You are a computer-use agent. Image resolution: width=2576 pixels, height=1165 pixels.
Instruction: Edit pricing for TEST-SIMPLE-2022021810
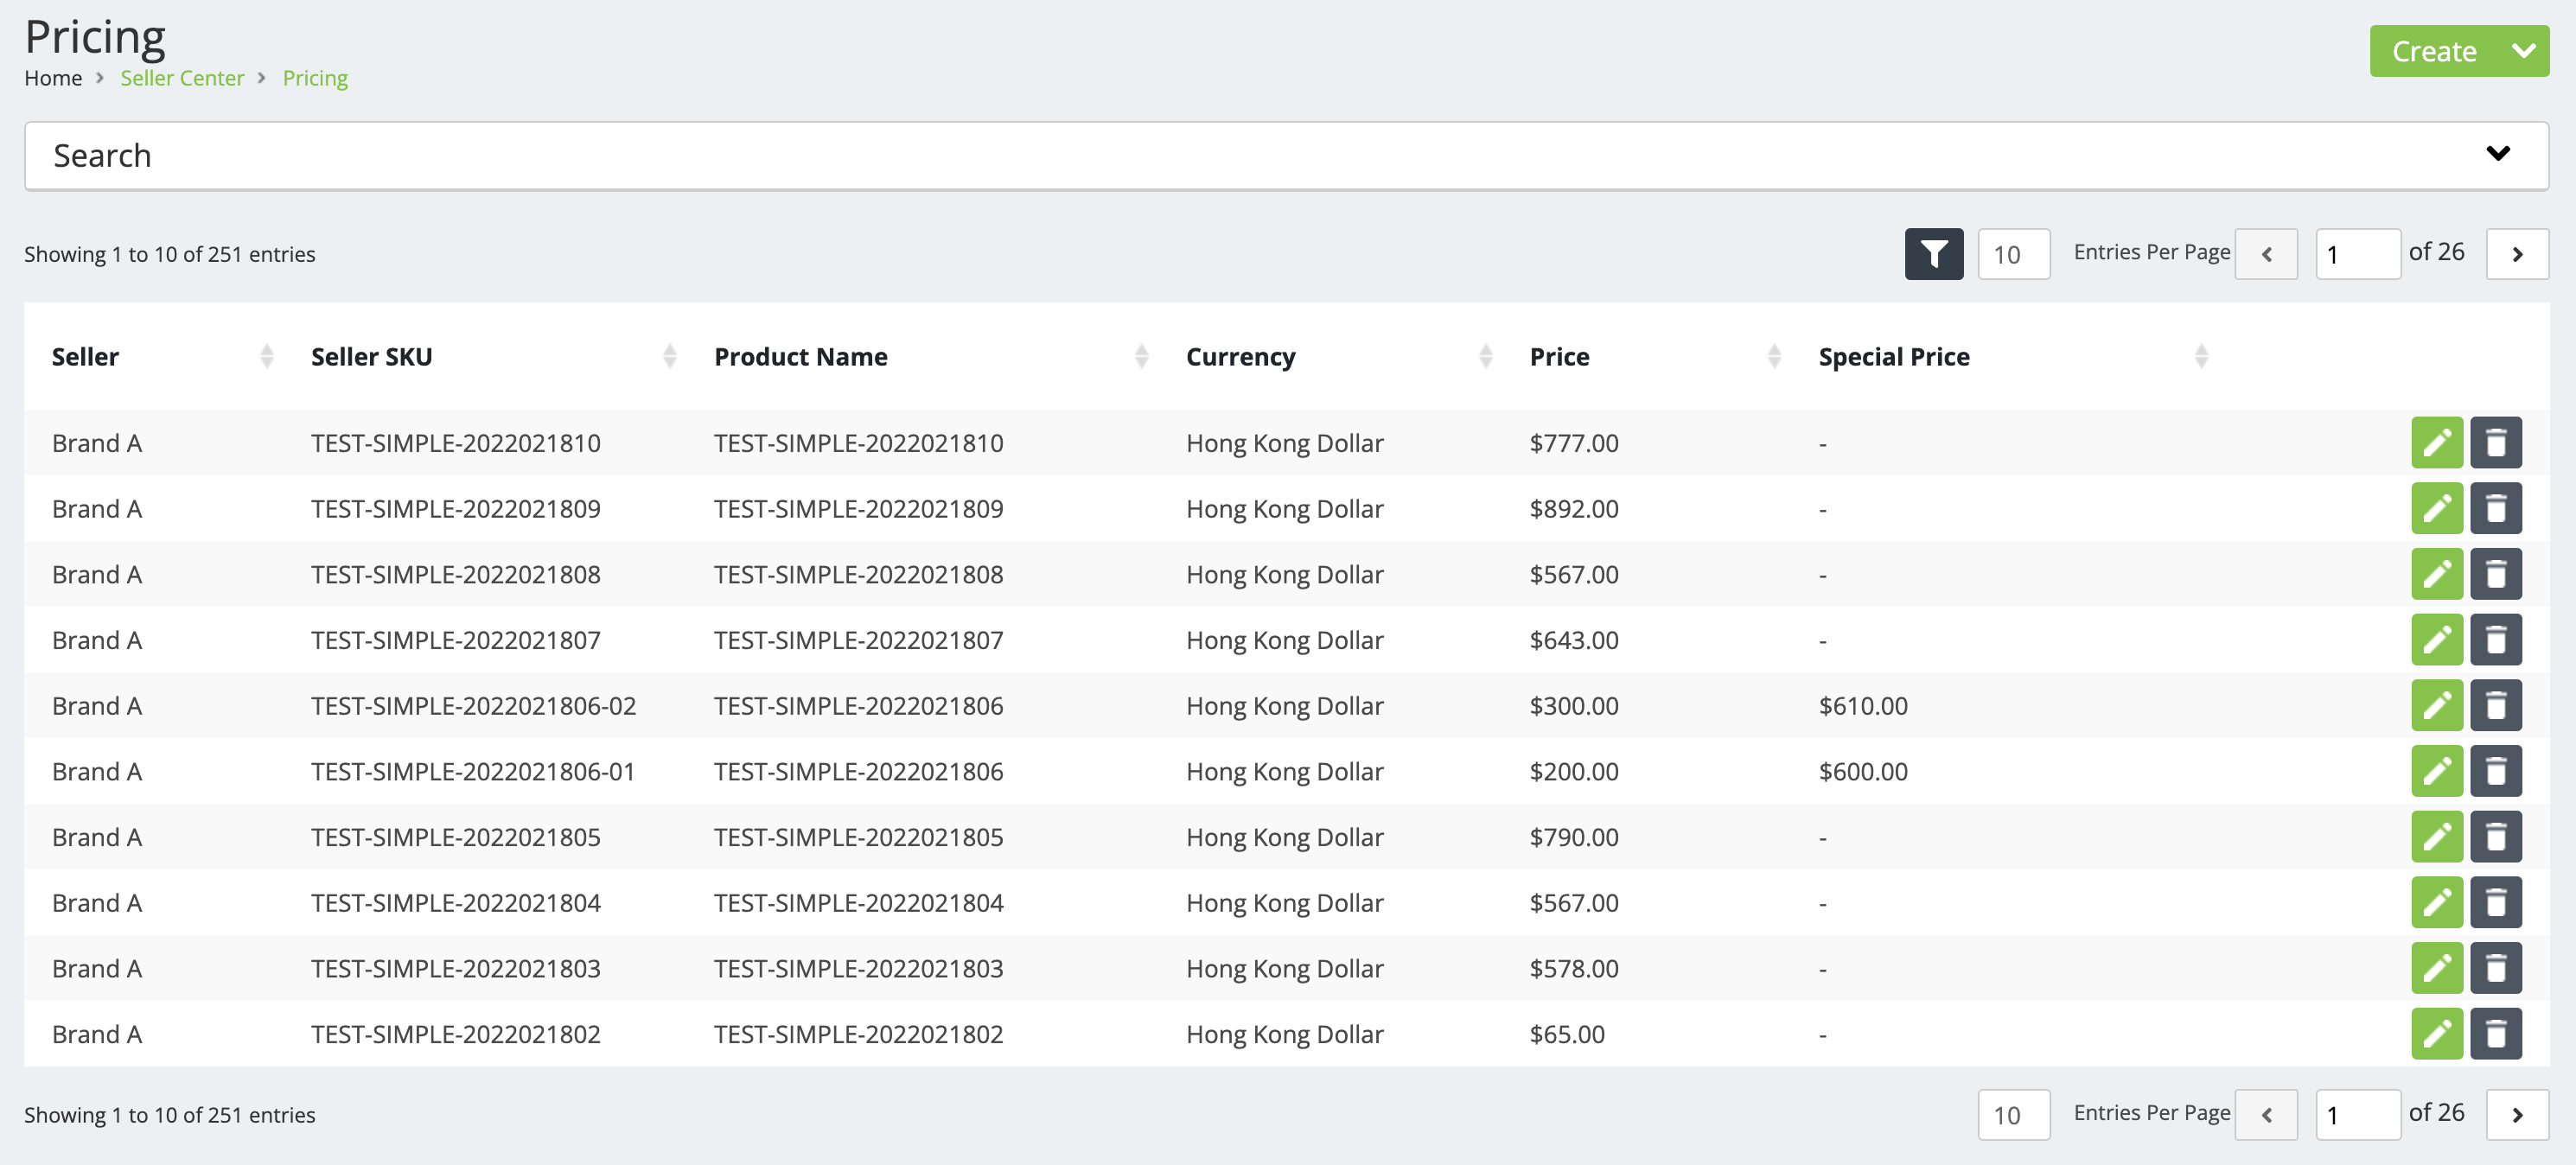point(2436,443)
